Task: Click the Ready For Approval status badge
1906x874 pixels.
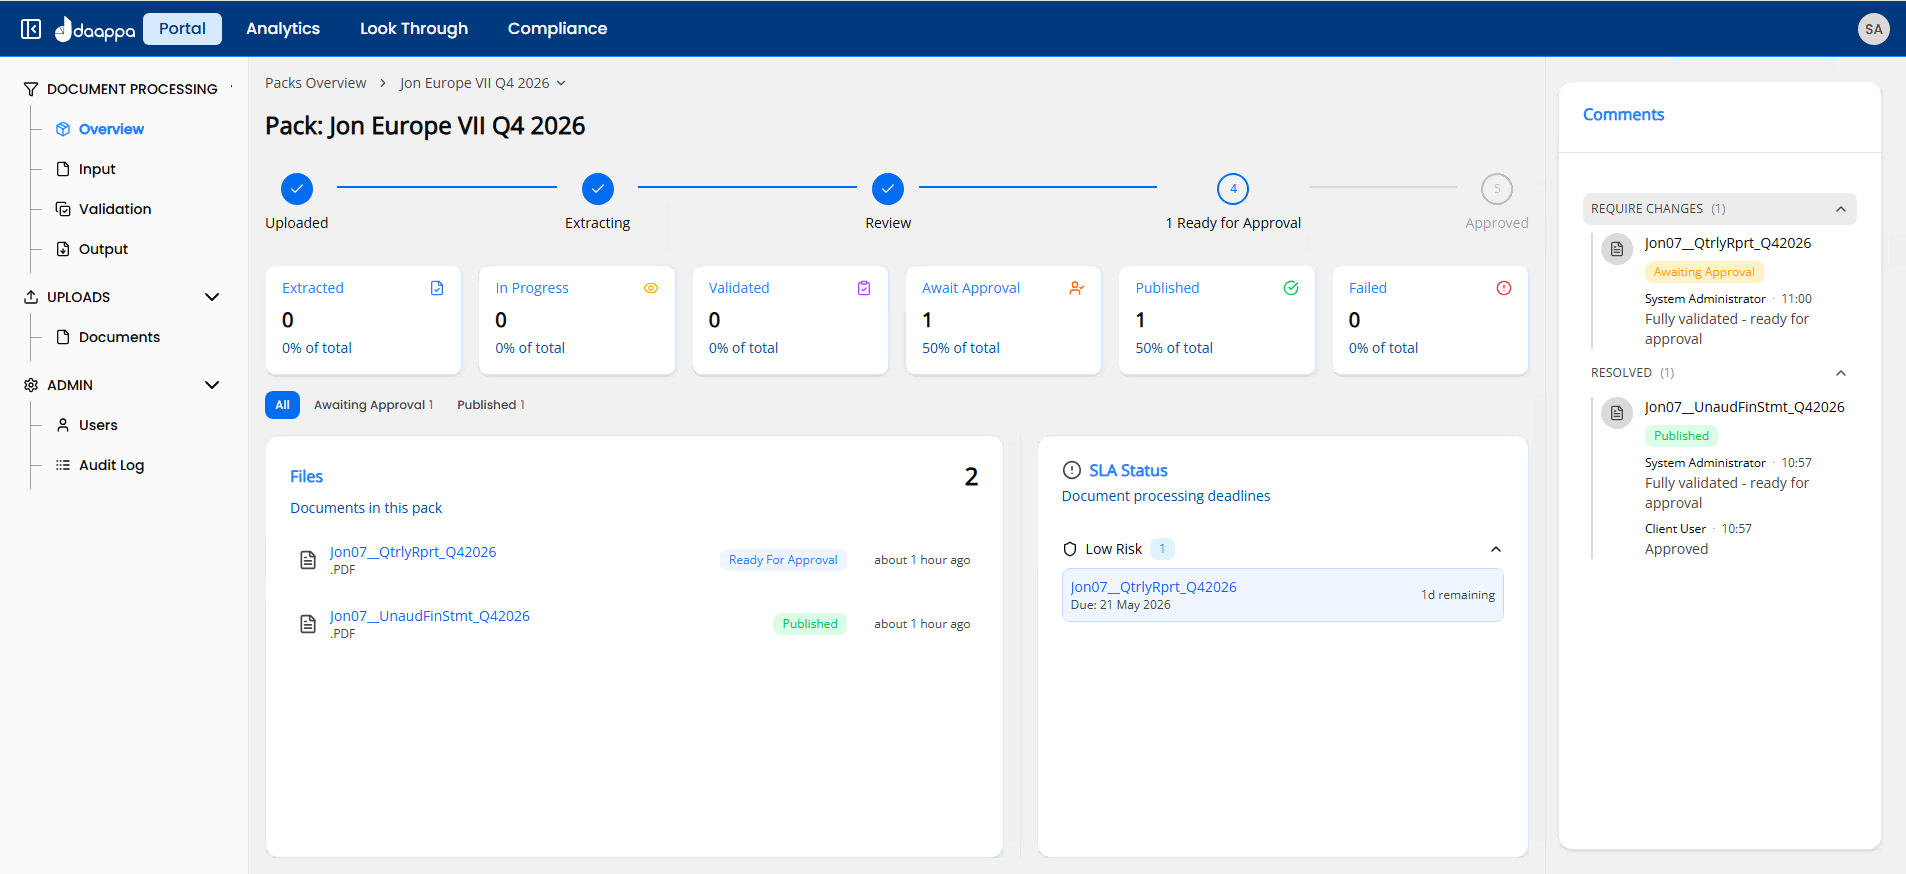Action: [783, 560]
